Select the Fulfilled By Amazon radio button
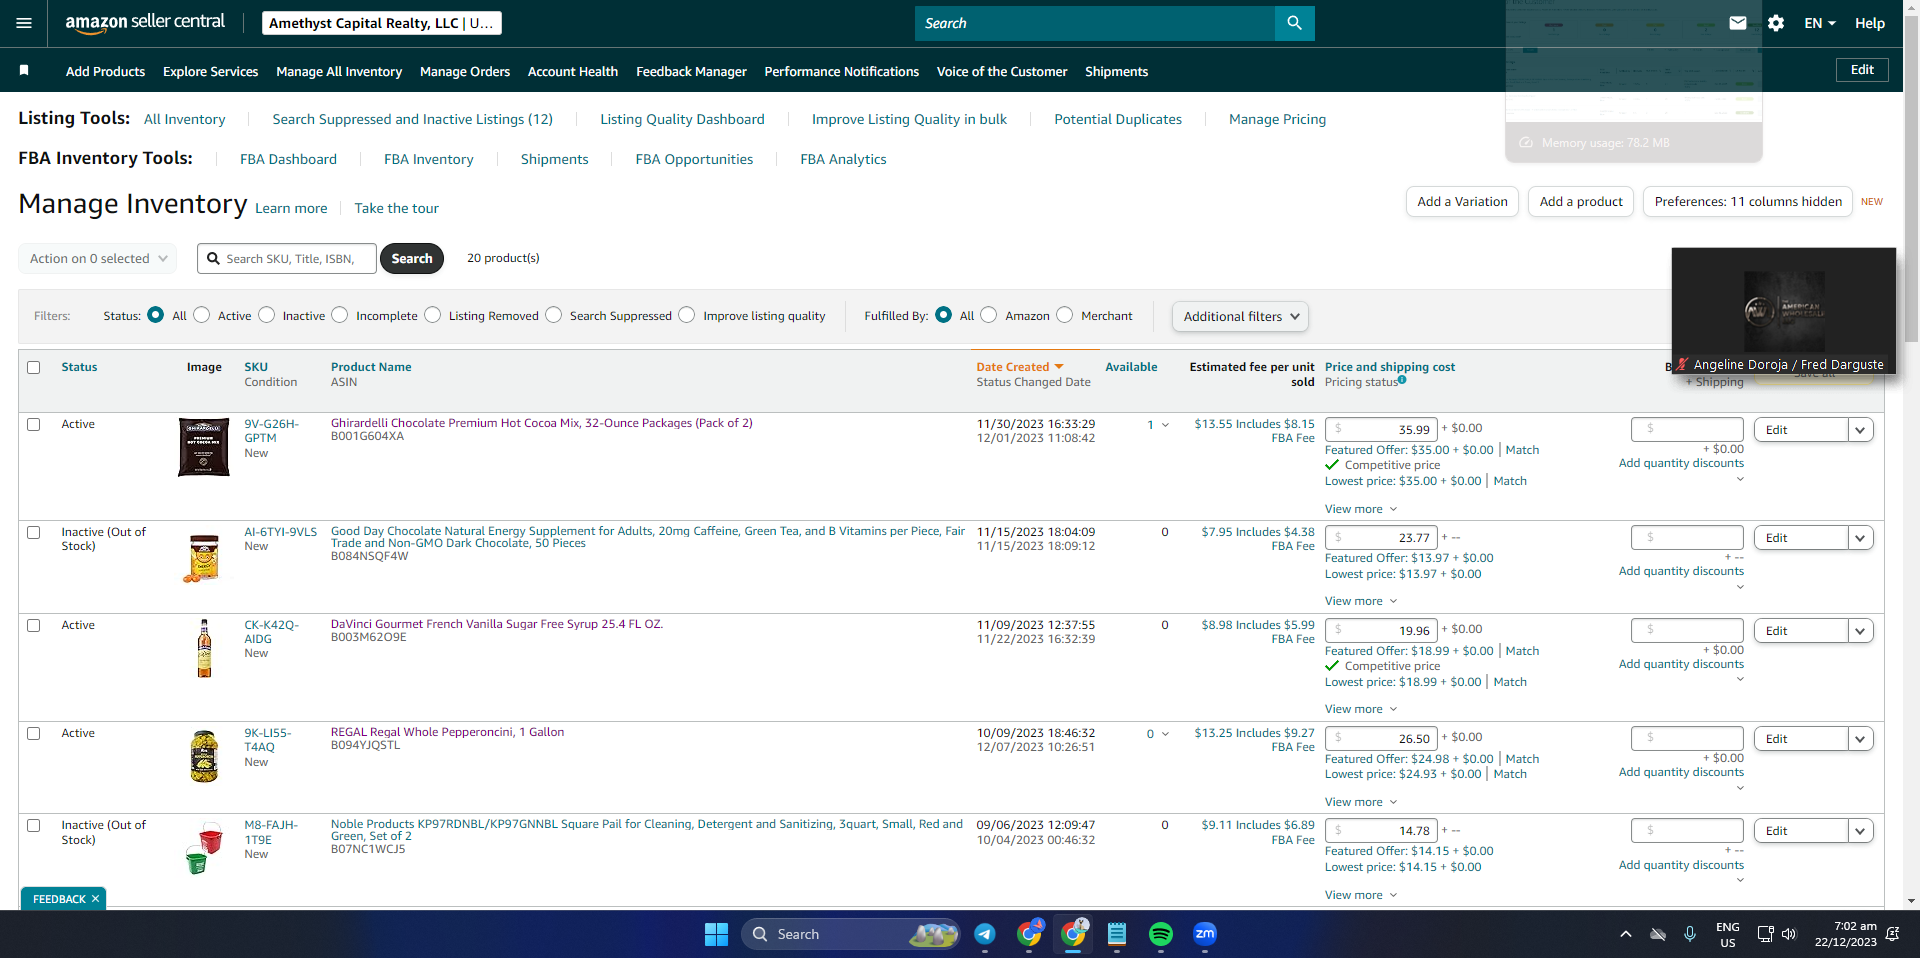Viewport: 1920px width, 958px height. point(989,315)
